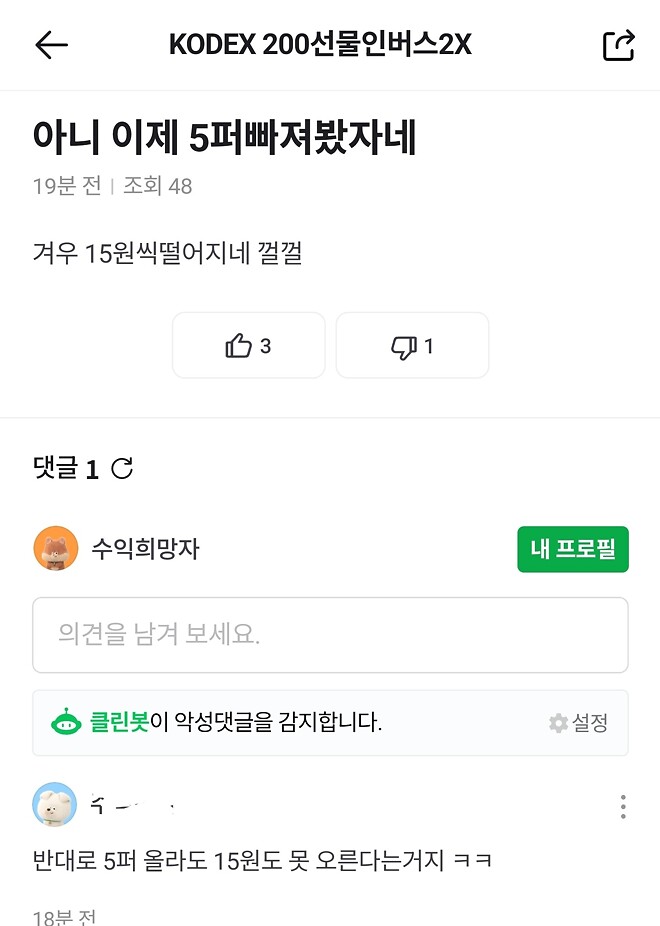Click 수익희망자's bear profile avatar
Viewport: 660px width, 926px height.
click(57, 549)
